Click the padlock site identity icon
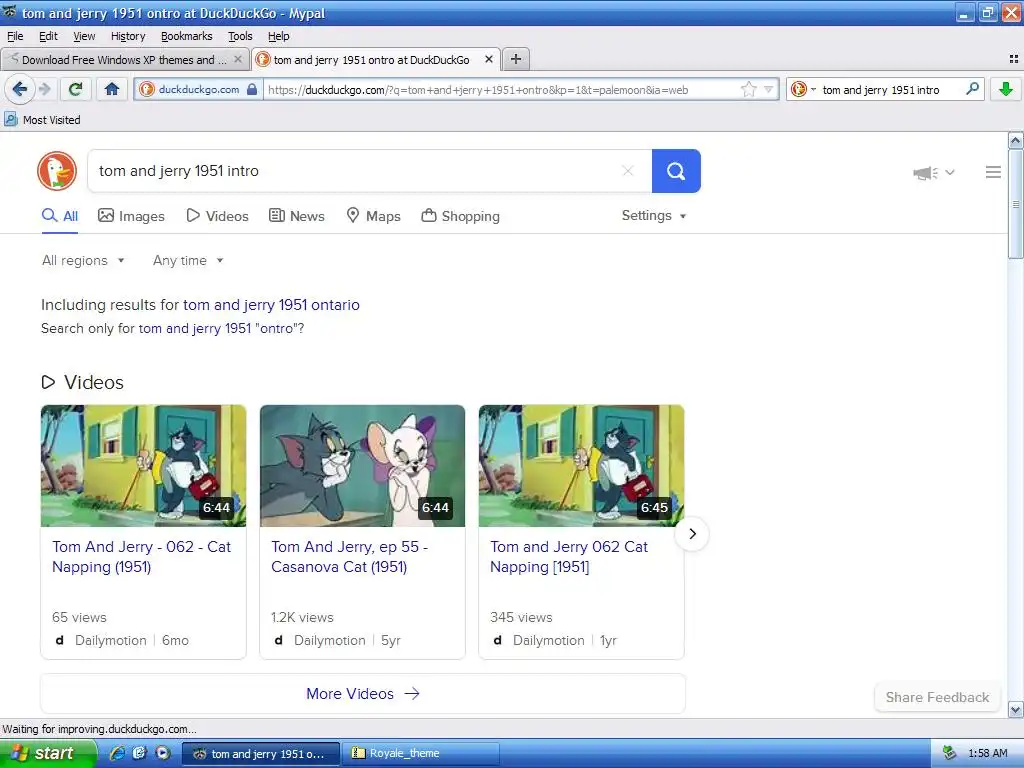This screenshot has height=768, width=1024. click(252, 89)
